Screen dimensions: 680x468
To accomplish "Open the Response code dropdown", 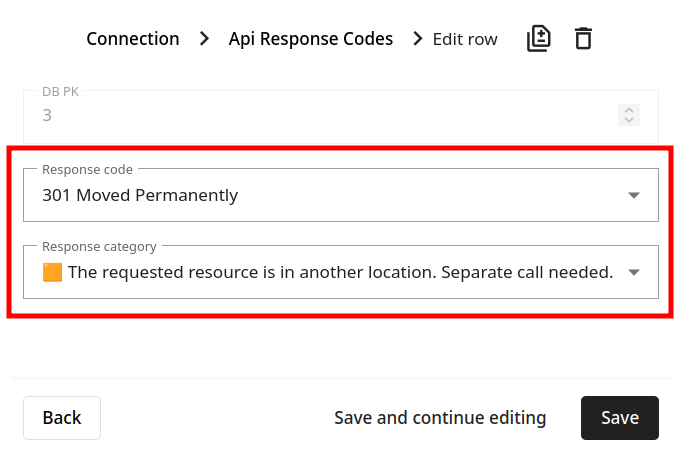I will (341, 195).
